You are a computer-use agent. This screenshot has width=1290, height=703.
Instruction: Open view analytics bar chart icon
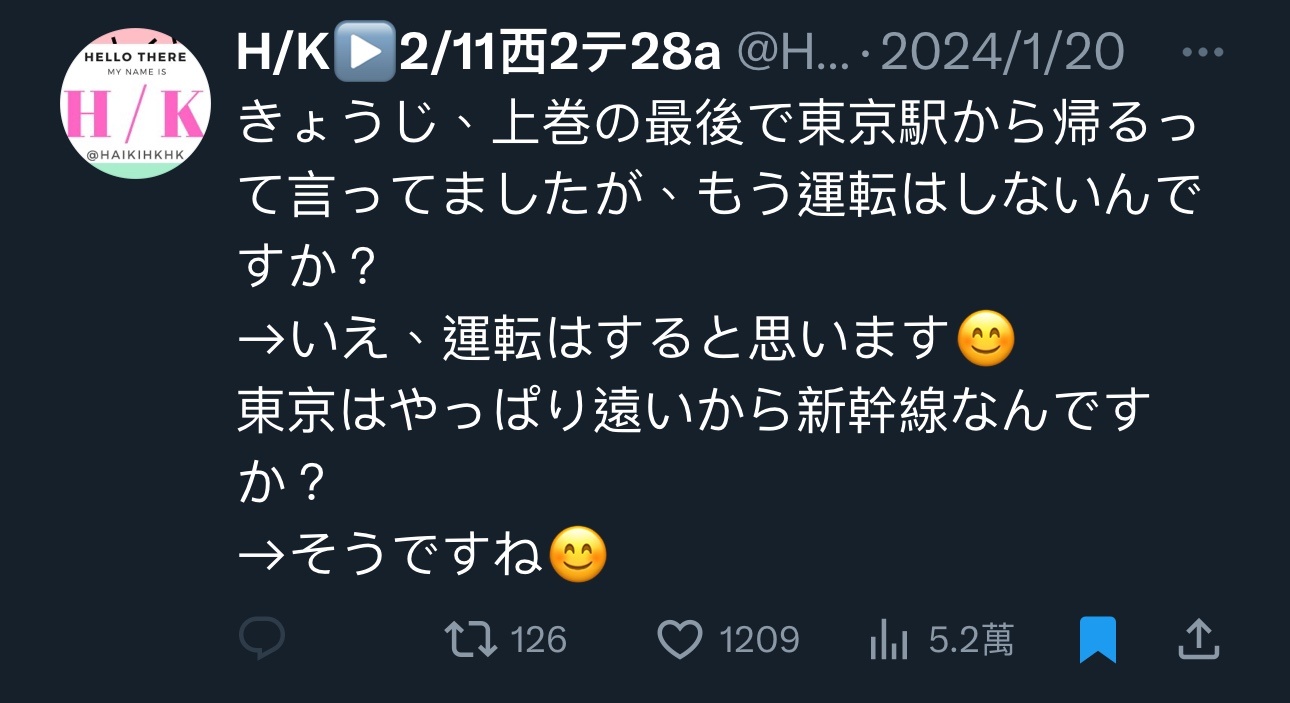[x=888, y=640]
